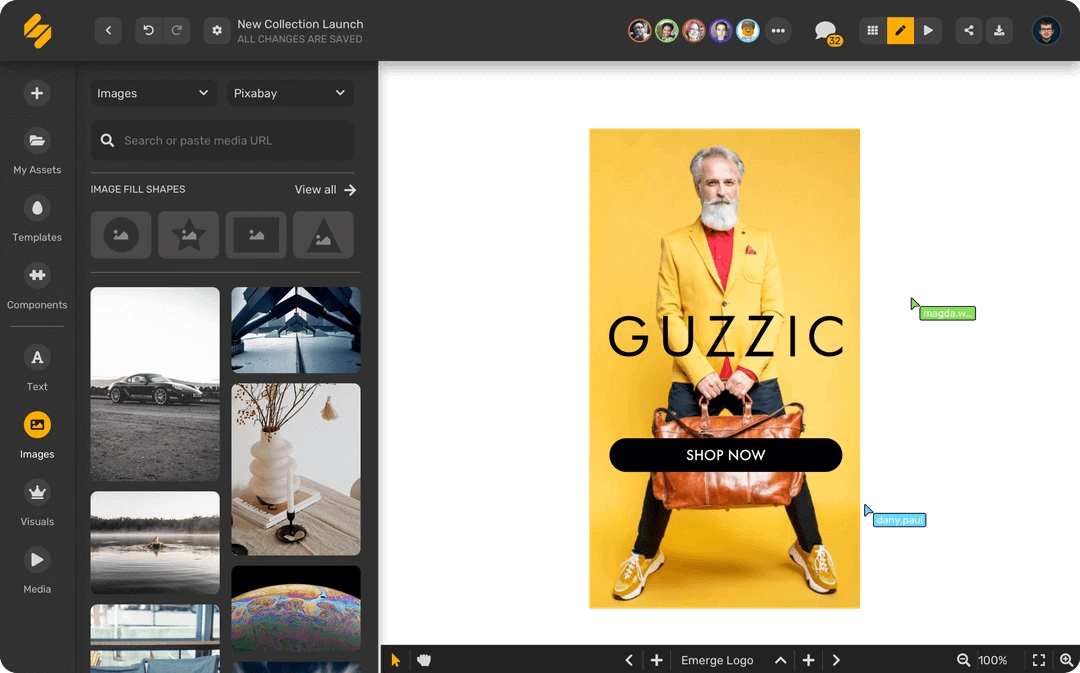The width and height of the screenshot is (1080, 673).
Task: Open the collaborators overflow menu
Action: coord(778,30)
